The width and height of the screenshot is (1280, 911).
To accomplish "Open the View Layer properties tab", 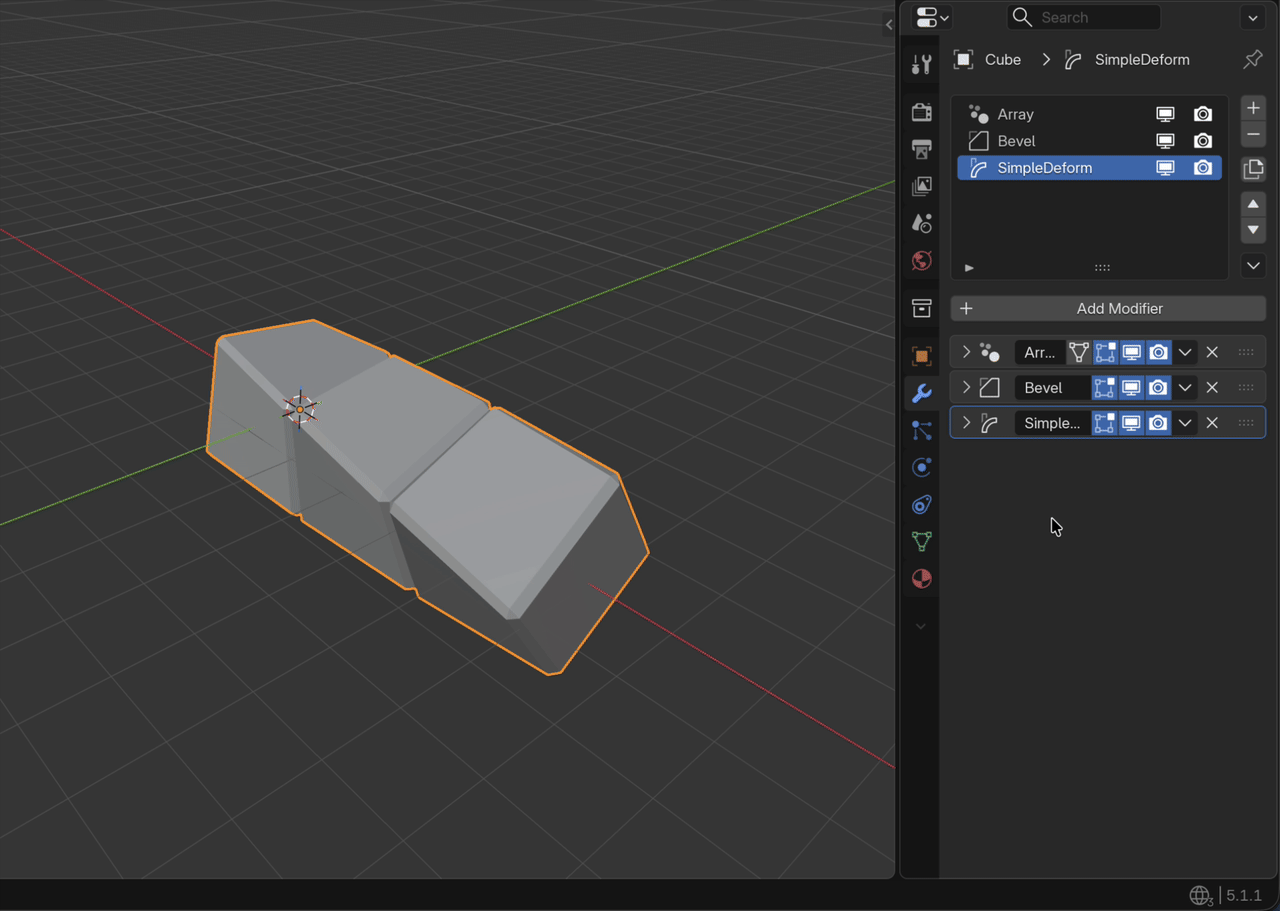I will (x=921, y=186).
